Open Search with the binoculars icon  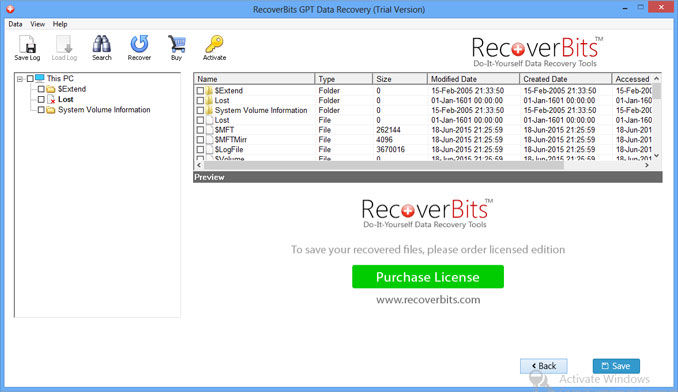pos(102,44)
